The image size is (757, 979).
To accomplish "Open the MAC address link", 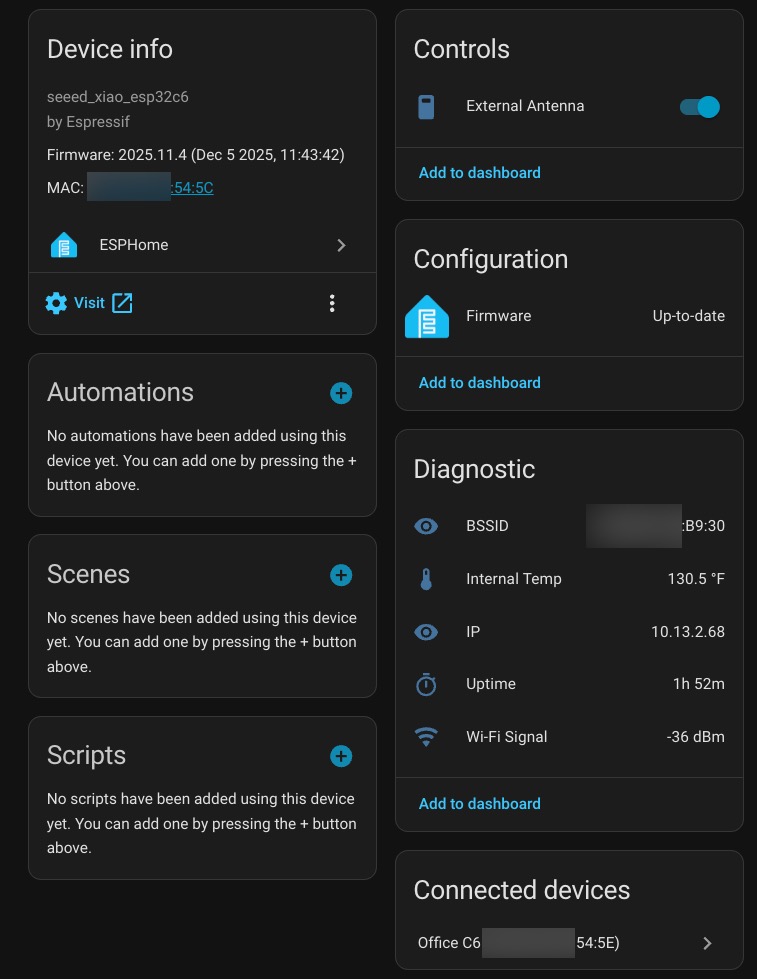I will (x=193, y=188).
